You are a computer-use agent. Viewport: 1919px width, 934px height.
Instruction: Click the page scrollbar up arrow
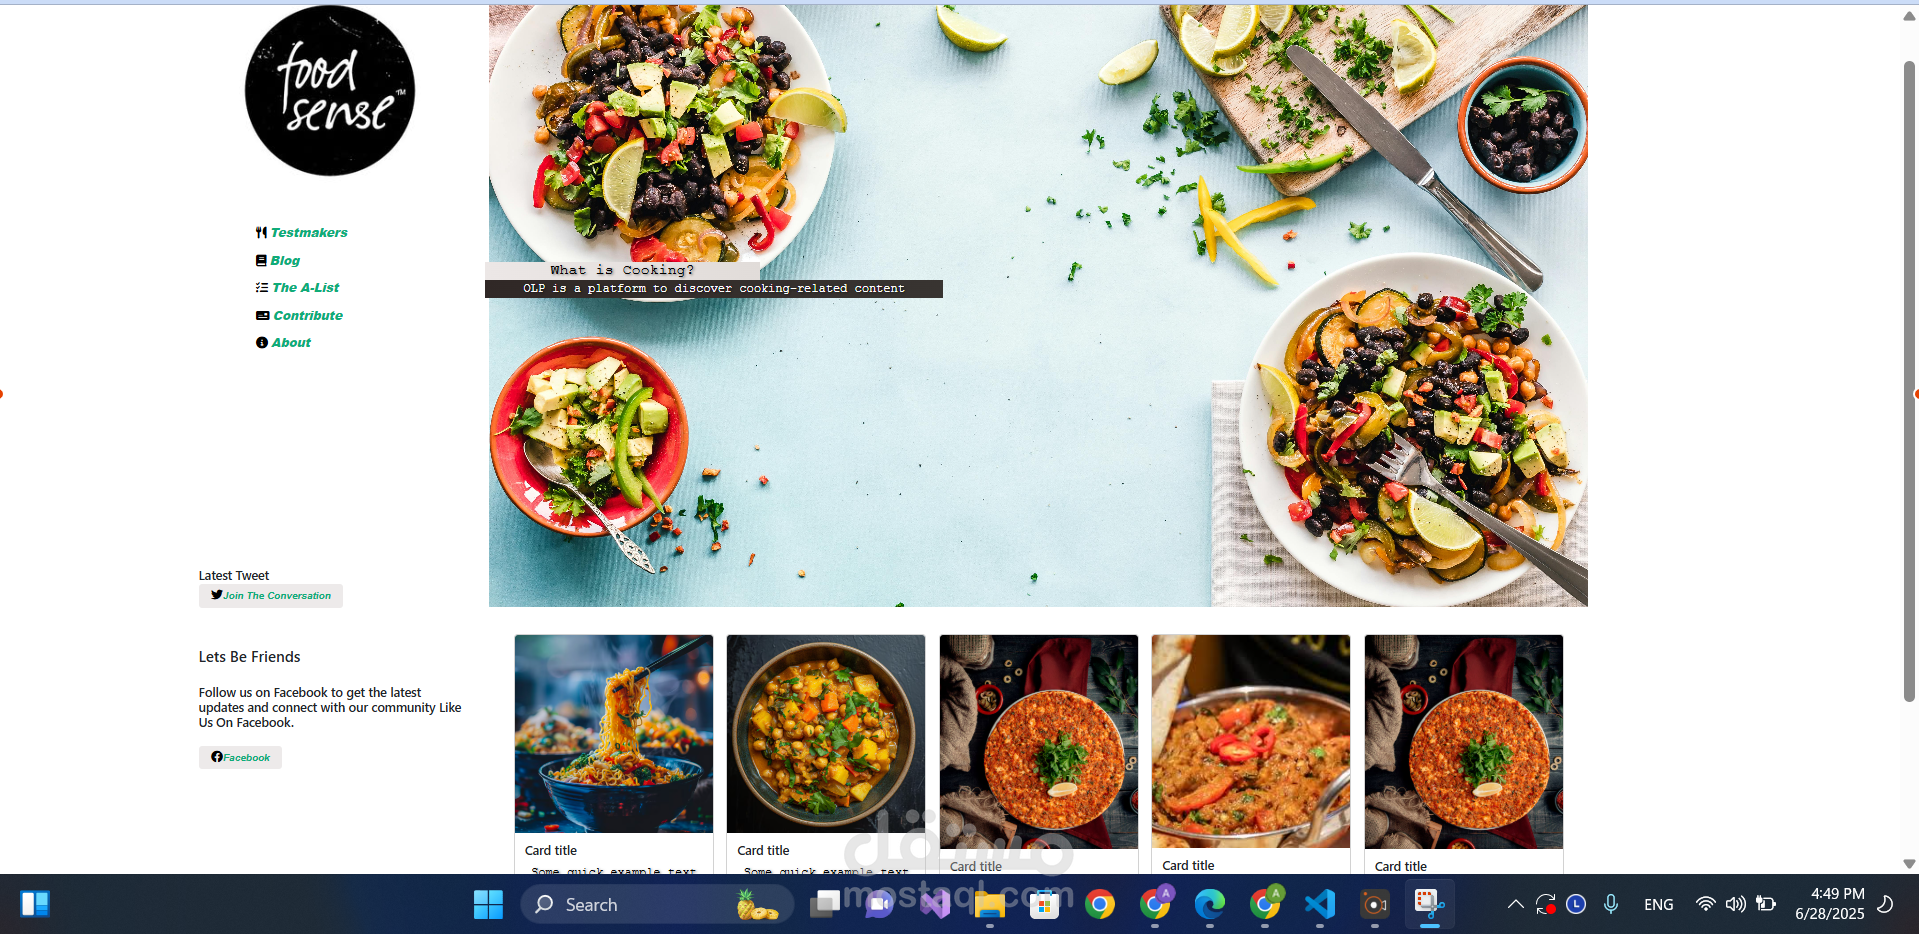click(x=1909, y=16)
